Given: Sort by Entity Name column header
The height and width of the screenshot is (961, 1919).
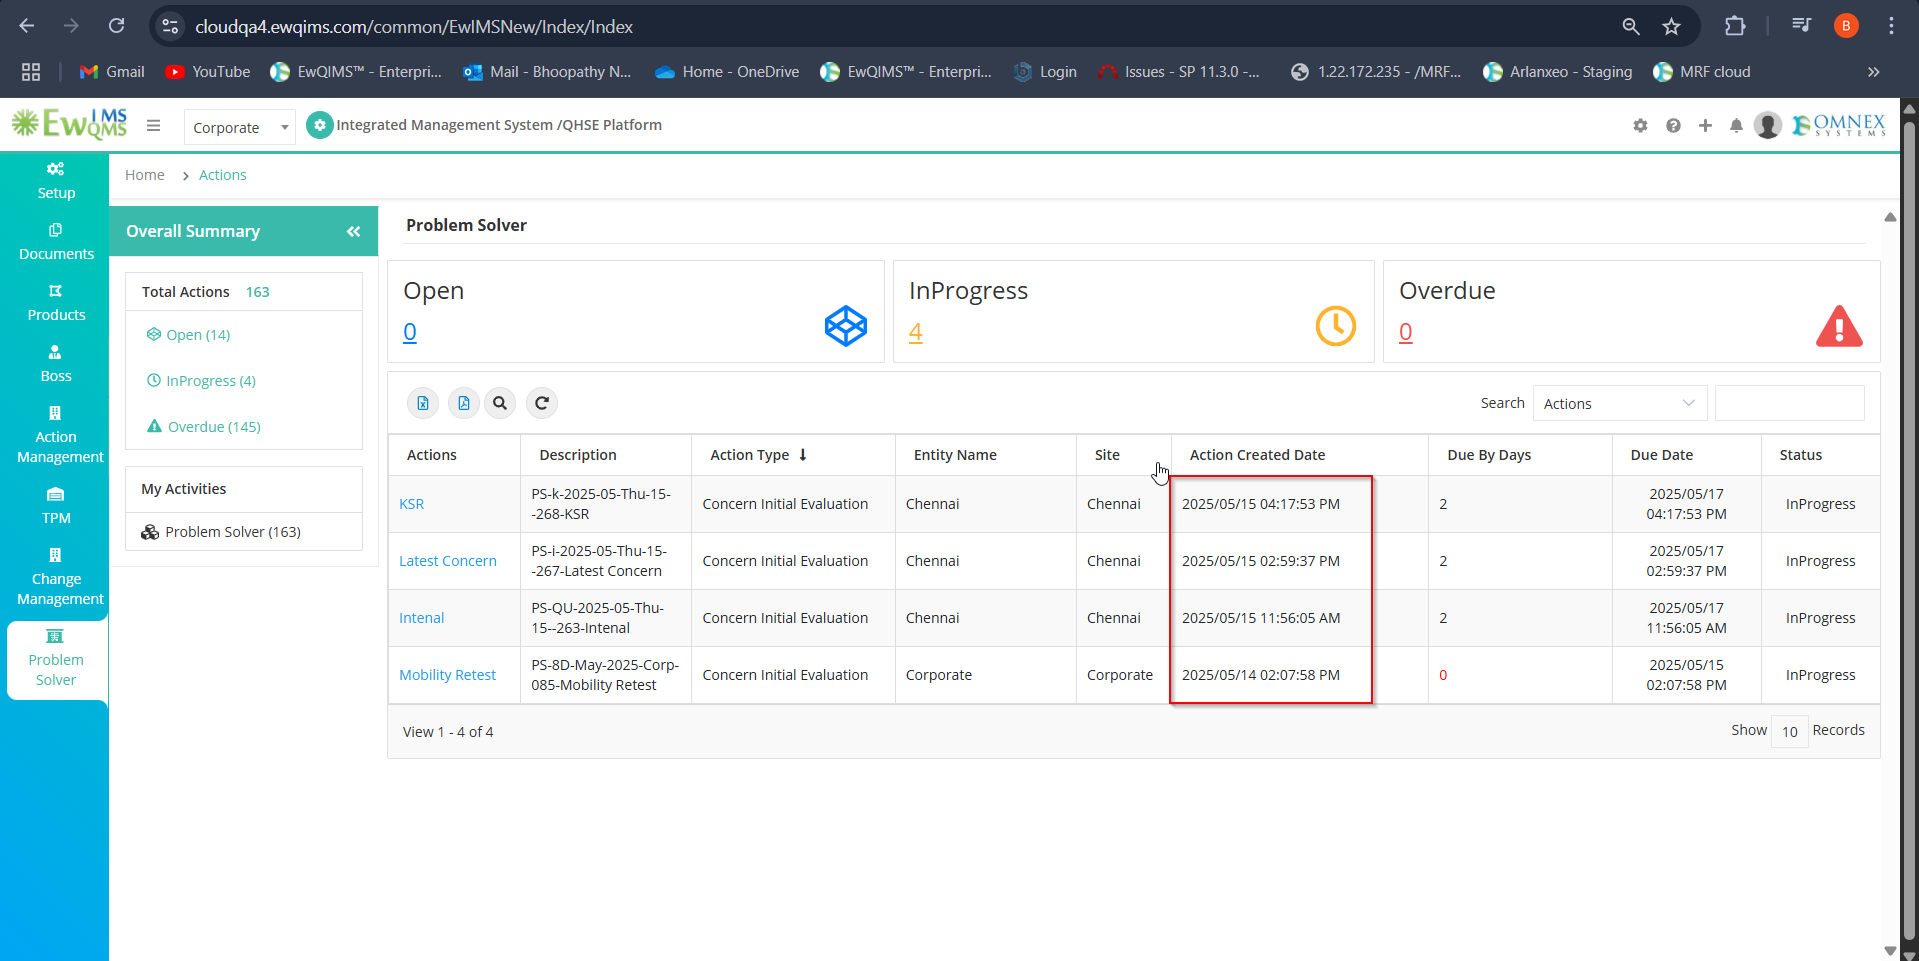Looking at the screenshot, I should point(955,455).
